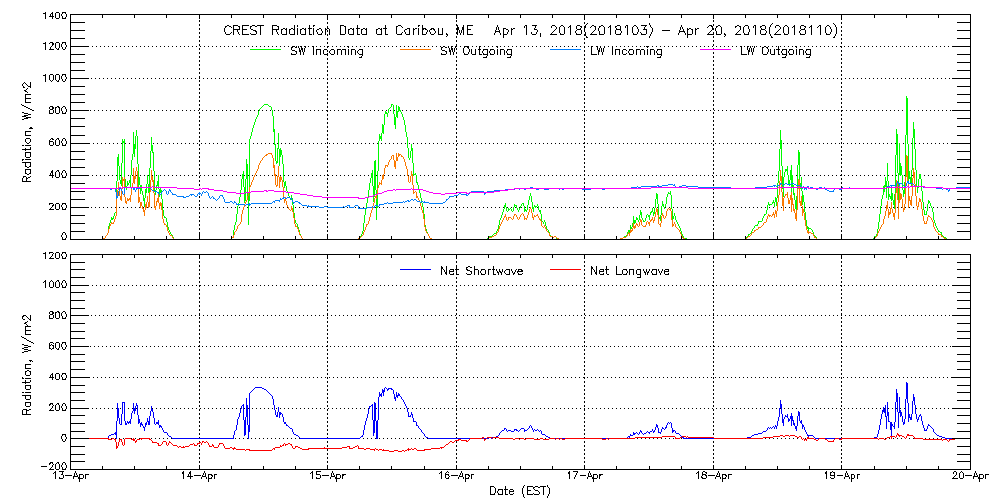The image size is (1000, 500).
Task: Click the '14-Apr' date tick label
Action: (x=200, y=478)
